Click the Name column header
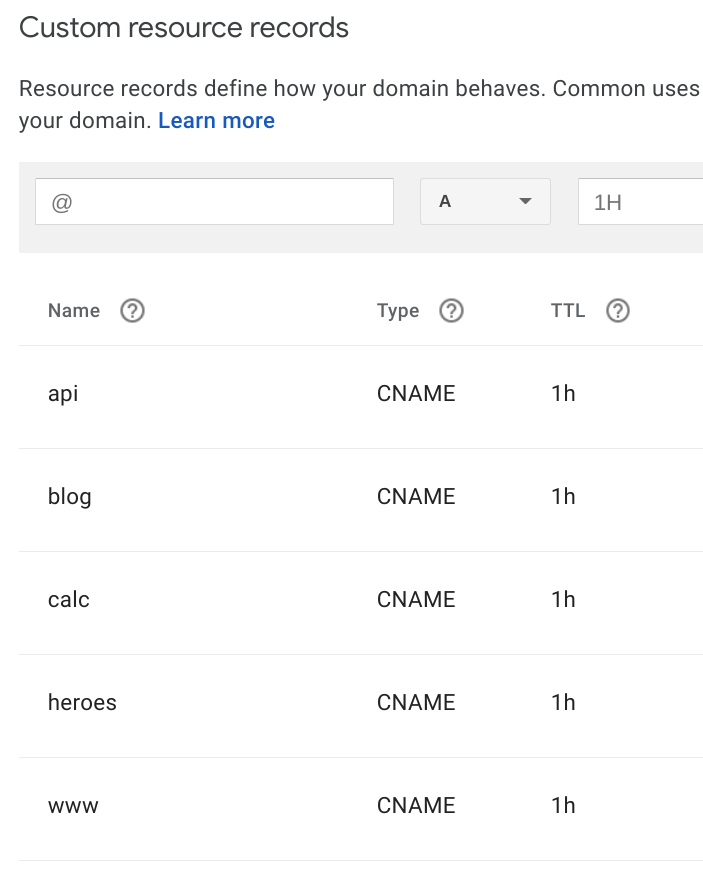Image resolution: width=703 pixels, height=871 pixels. click(x=73, y=310)
